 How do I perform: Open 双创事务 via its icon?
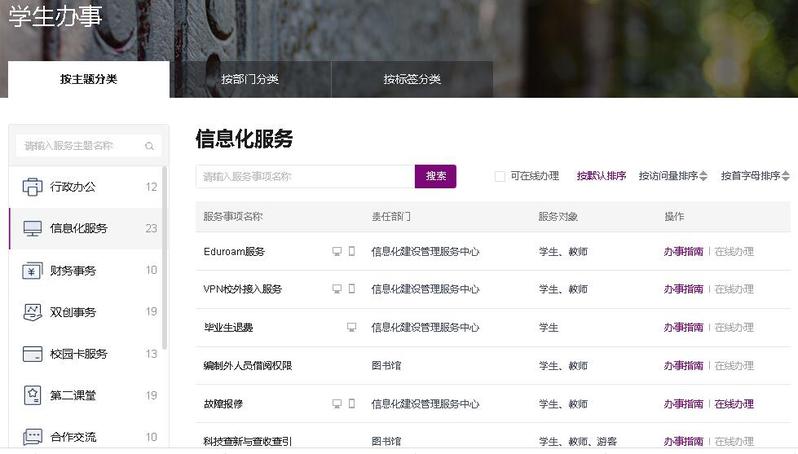(32, 312)
